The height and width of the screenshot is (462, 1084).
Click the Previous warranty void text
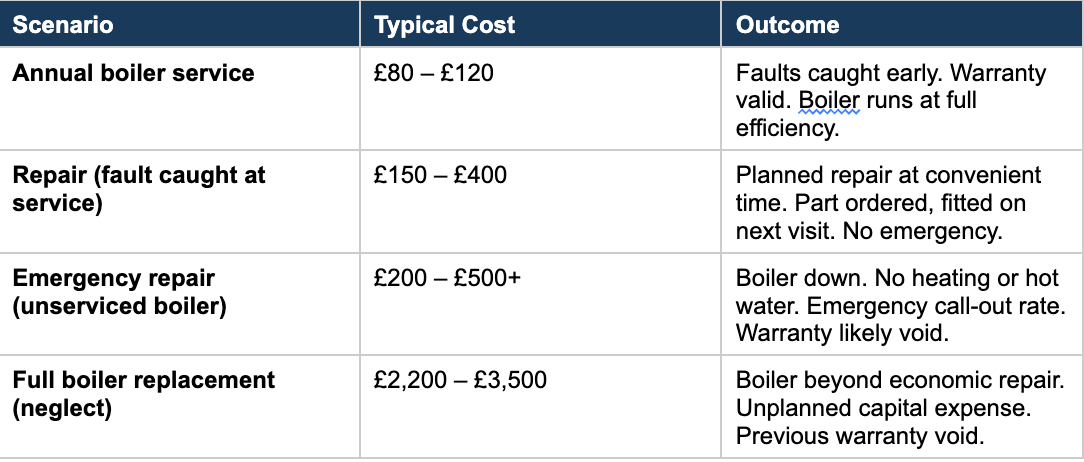click(860, 436)
